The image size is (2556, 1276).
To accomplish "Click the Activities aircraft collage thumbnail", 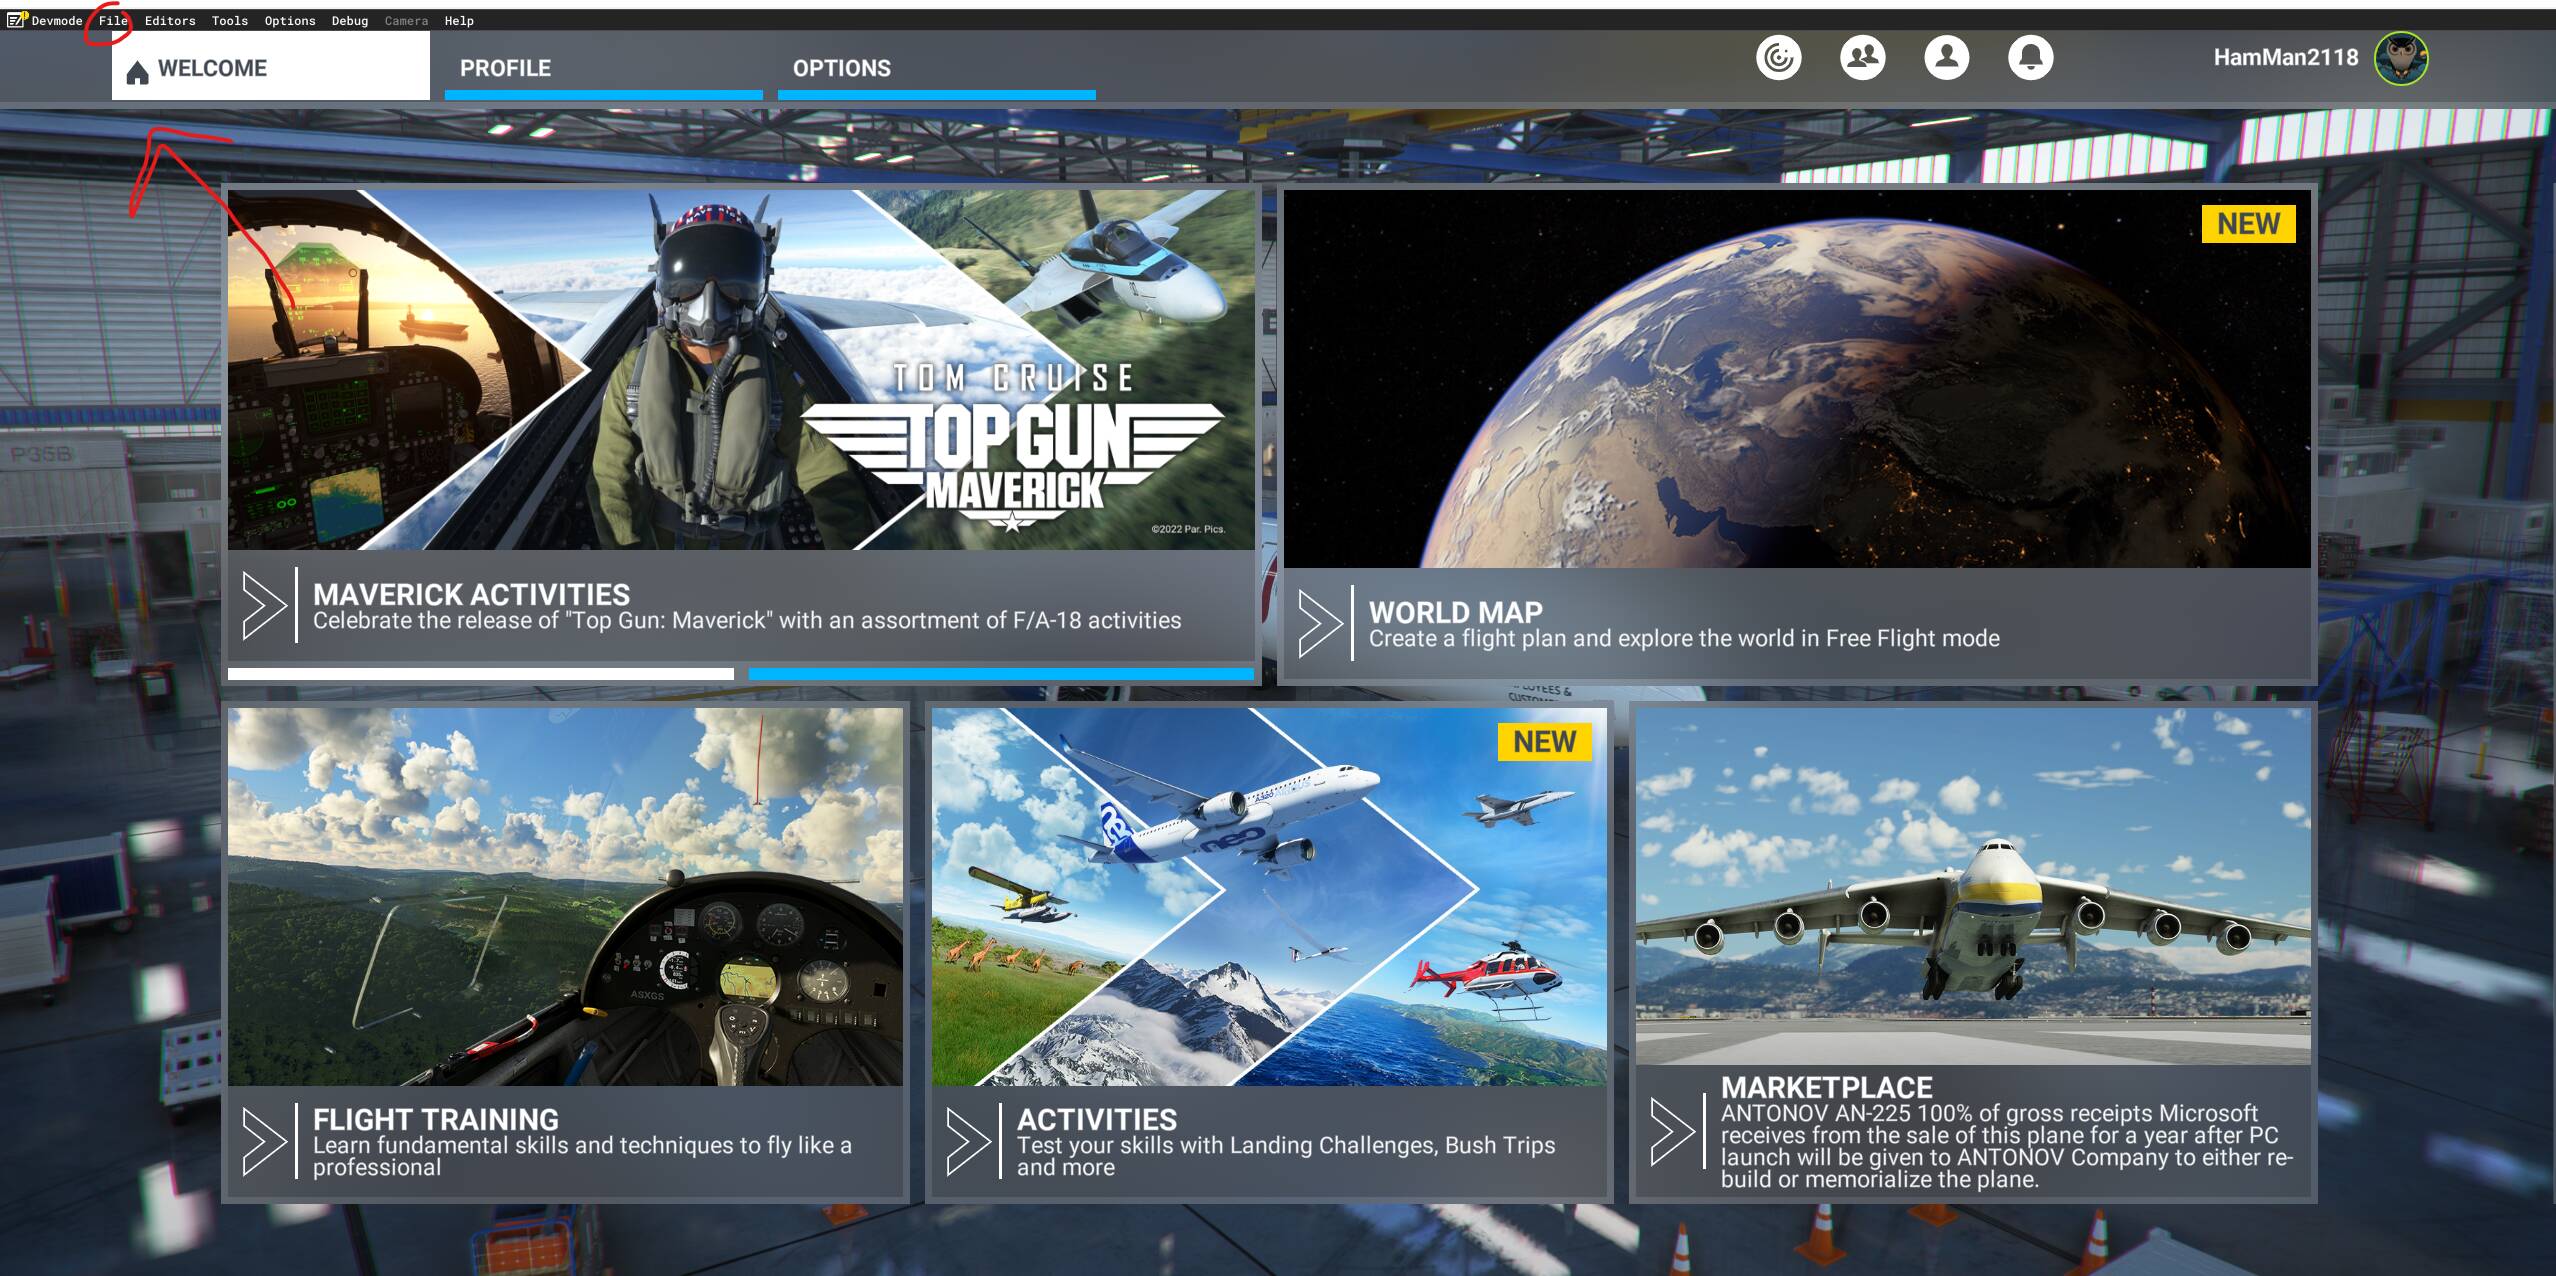I will point(1268,896).
